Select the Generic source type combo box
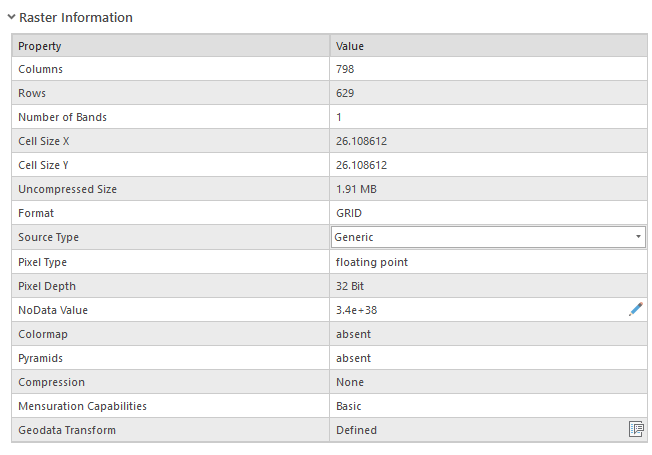652x455 pixels. (480, 238)
